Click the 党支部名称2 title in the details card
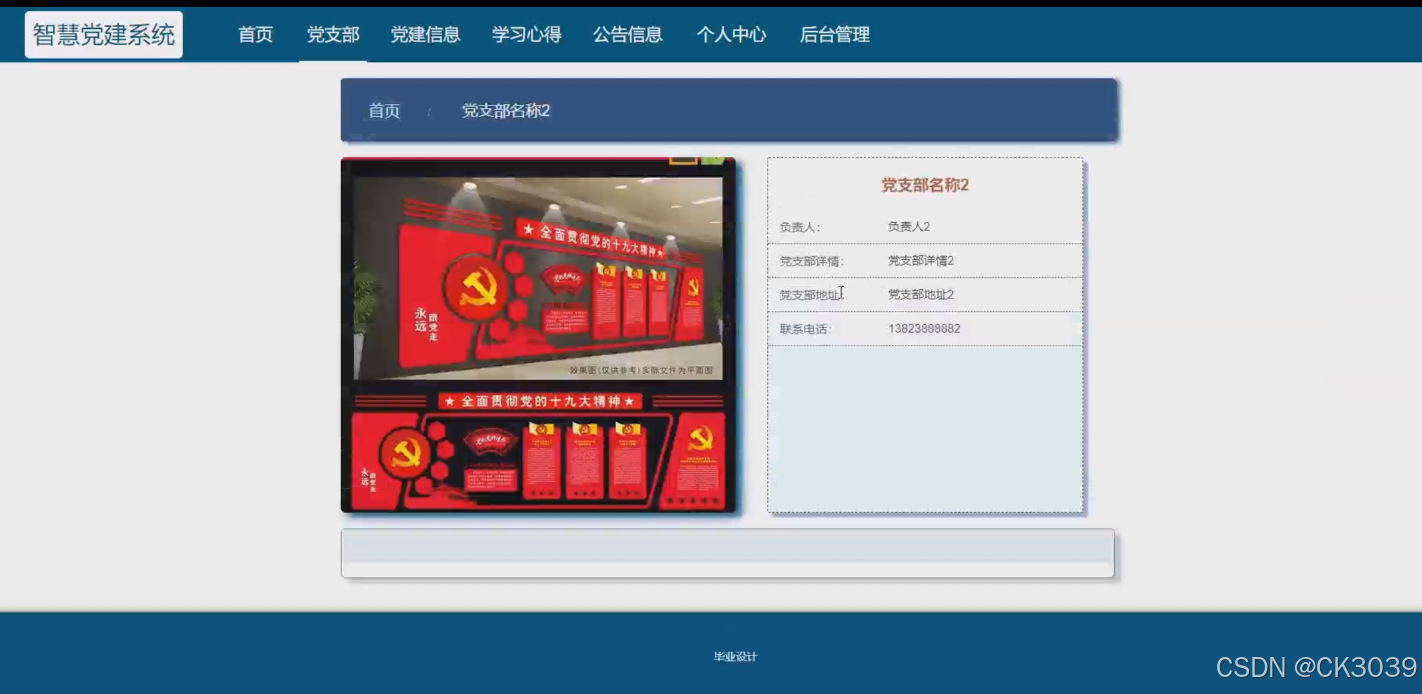Screen dimensions: 1422x694 (x=925, y=185)
